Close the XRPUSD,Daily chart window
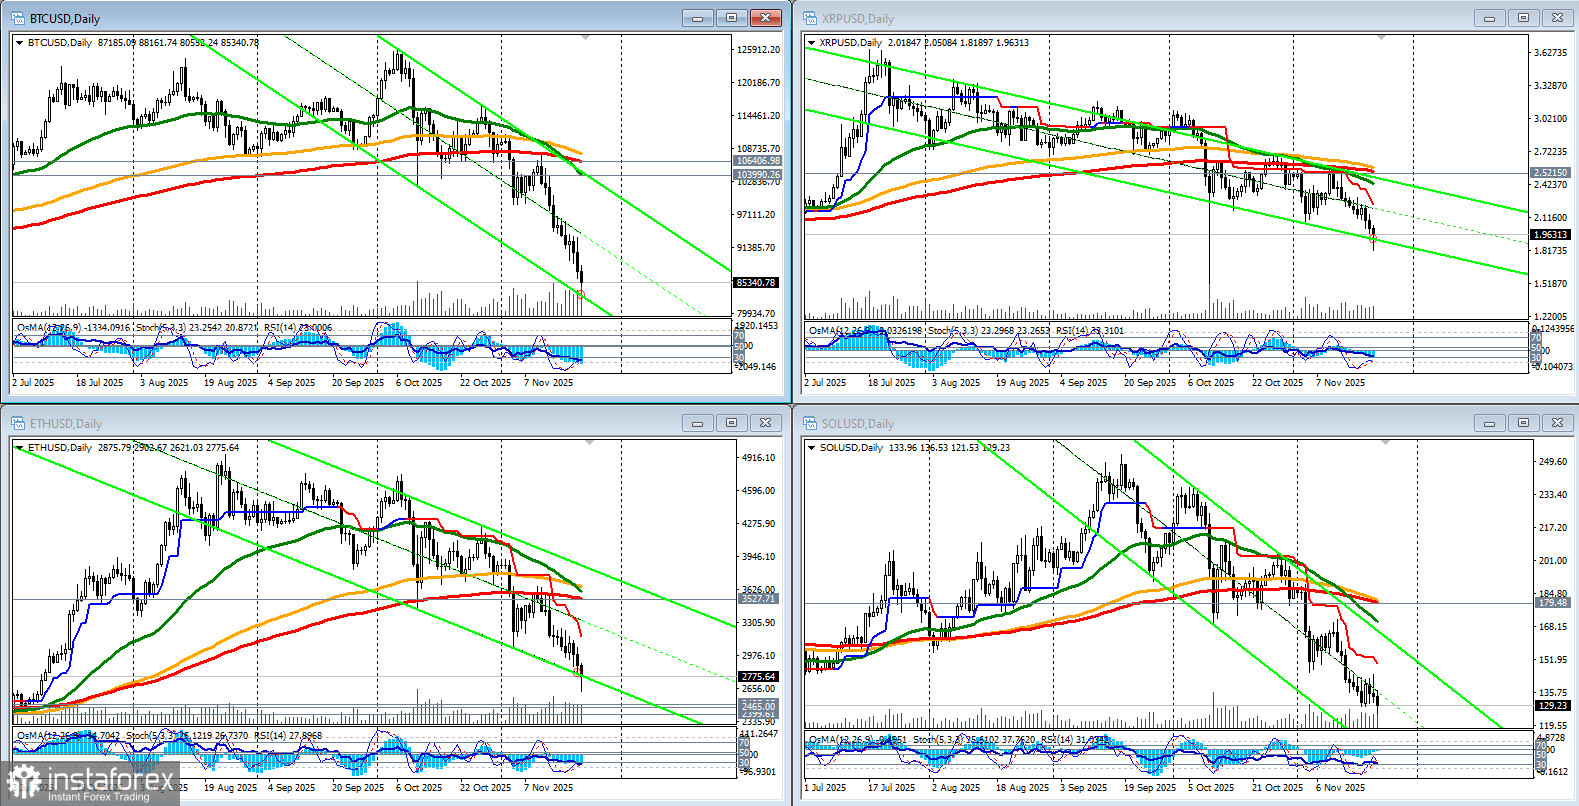This screenshot has height=806, width=1579. [x=1558, y=18]
